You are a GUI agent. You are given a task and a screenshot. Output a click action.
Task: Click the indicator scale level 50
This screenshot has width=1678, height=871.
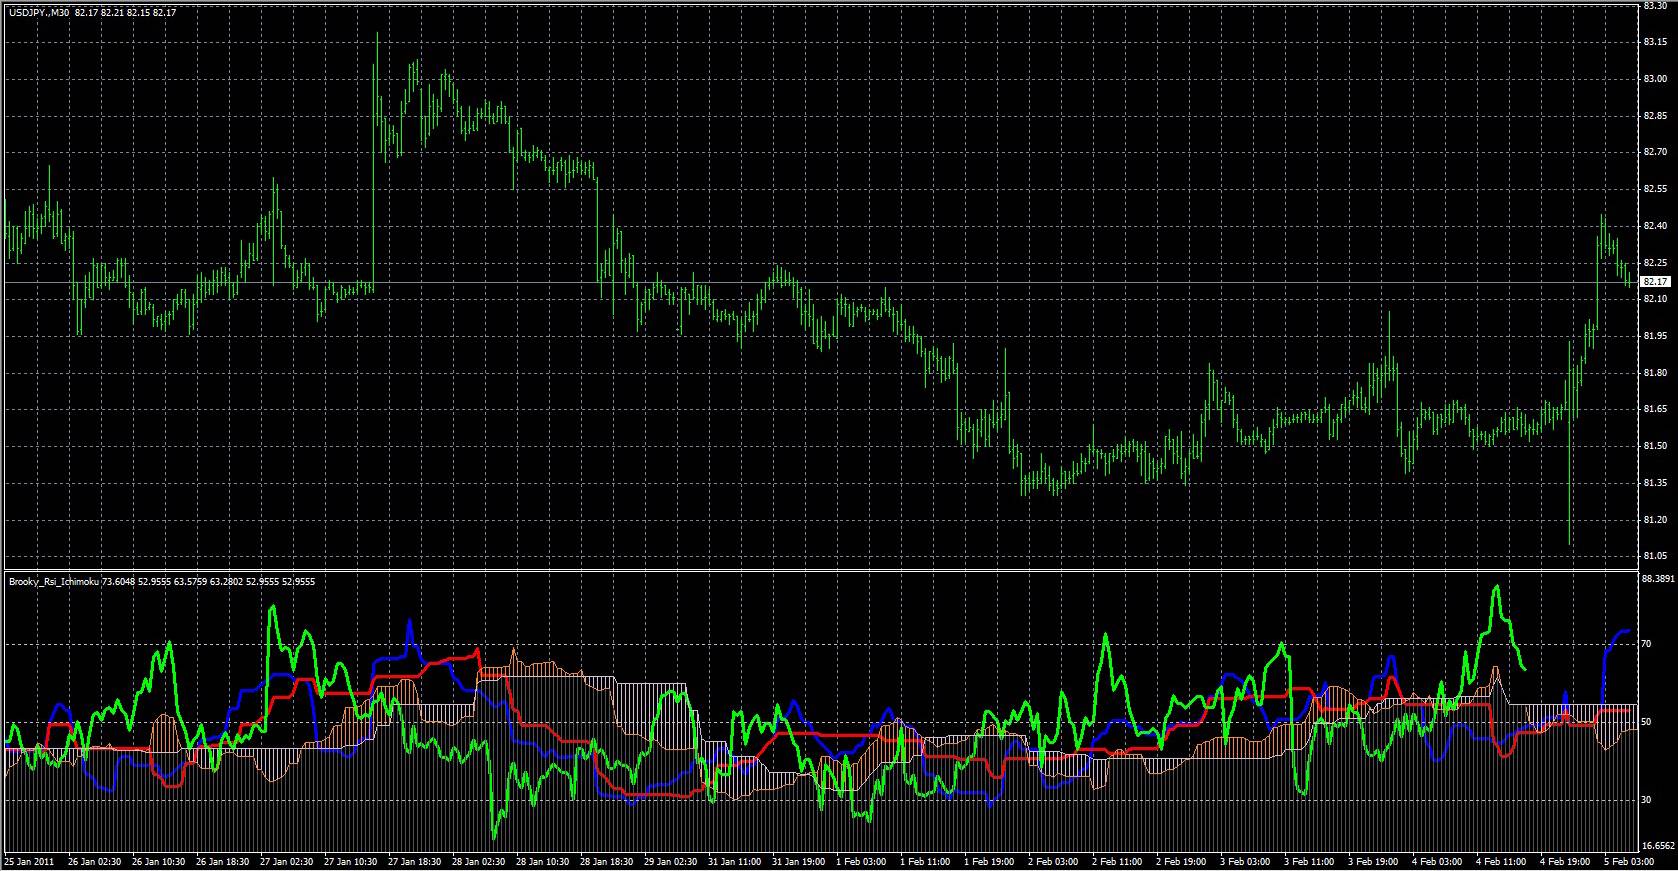pyautogui.click(x=1647, y=722)
